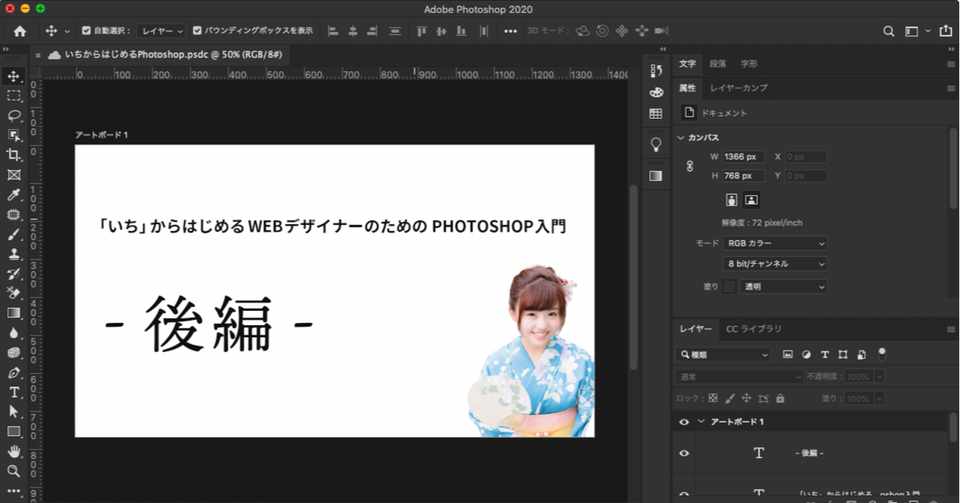Switch to the CC ライブラリ tab
This screenshot has width=960, height=503.
point(754,329)
